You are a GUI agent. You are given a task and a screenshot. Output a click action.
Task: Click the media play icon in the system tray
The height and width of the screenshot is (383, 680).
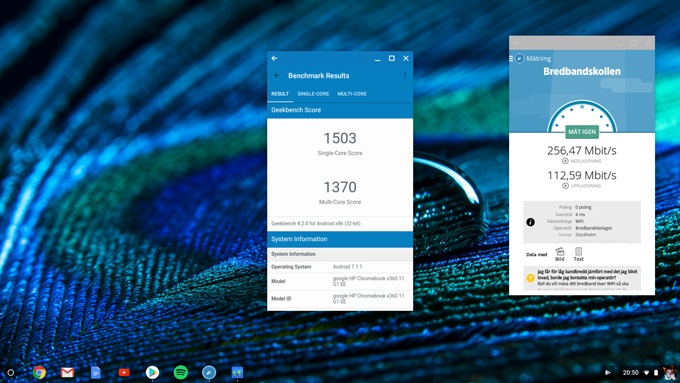point(608,372)
